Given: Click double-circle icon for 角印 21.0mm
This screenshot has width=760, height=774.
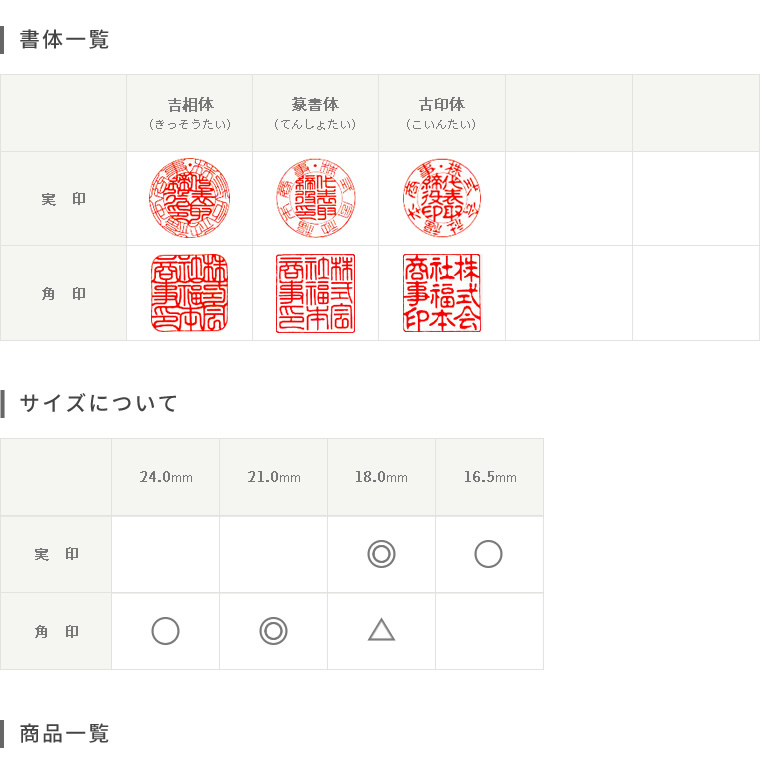Looking at the screenshot, I should click(x=273, y=631).
